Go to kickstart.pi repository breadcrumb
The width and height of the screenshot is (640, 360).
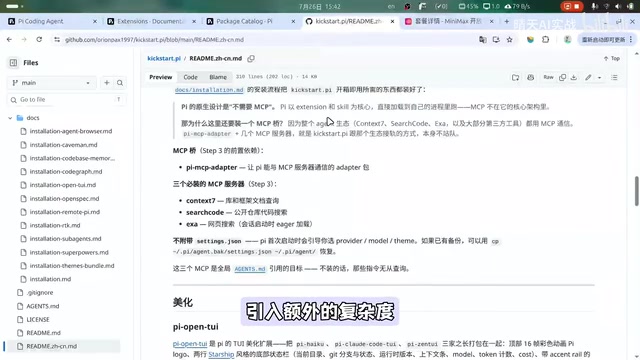point(164,58)
